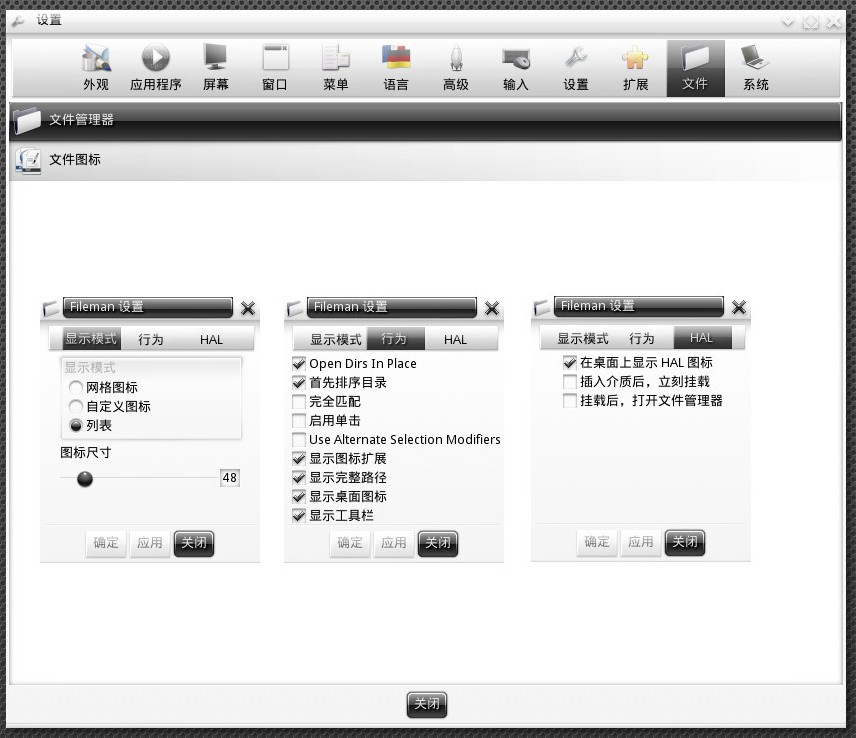The height and width of the screenshot is (738, 856).
Task: Click the 图标尺寸 slider knob
Action: point(85,479)
